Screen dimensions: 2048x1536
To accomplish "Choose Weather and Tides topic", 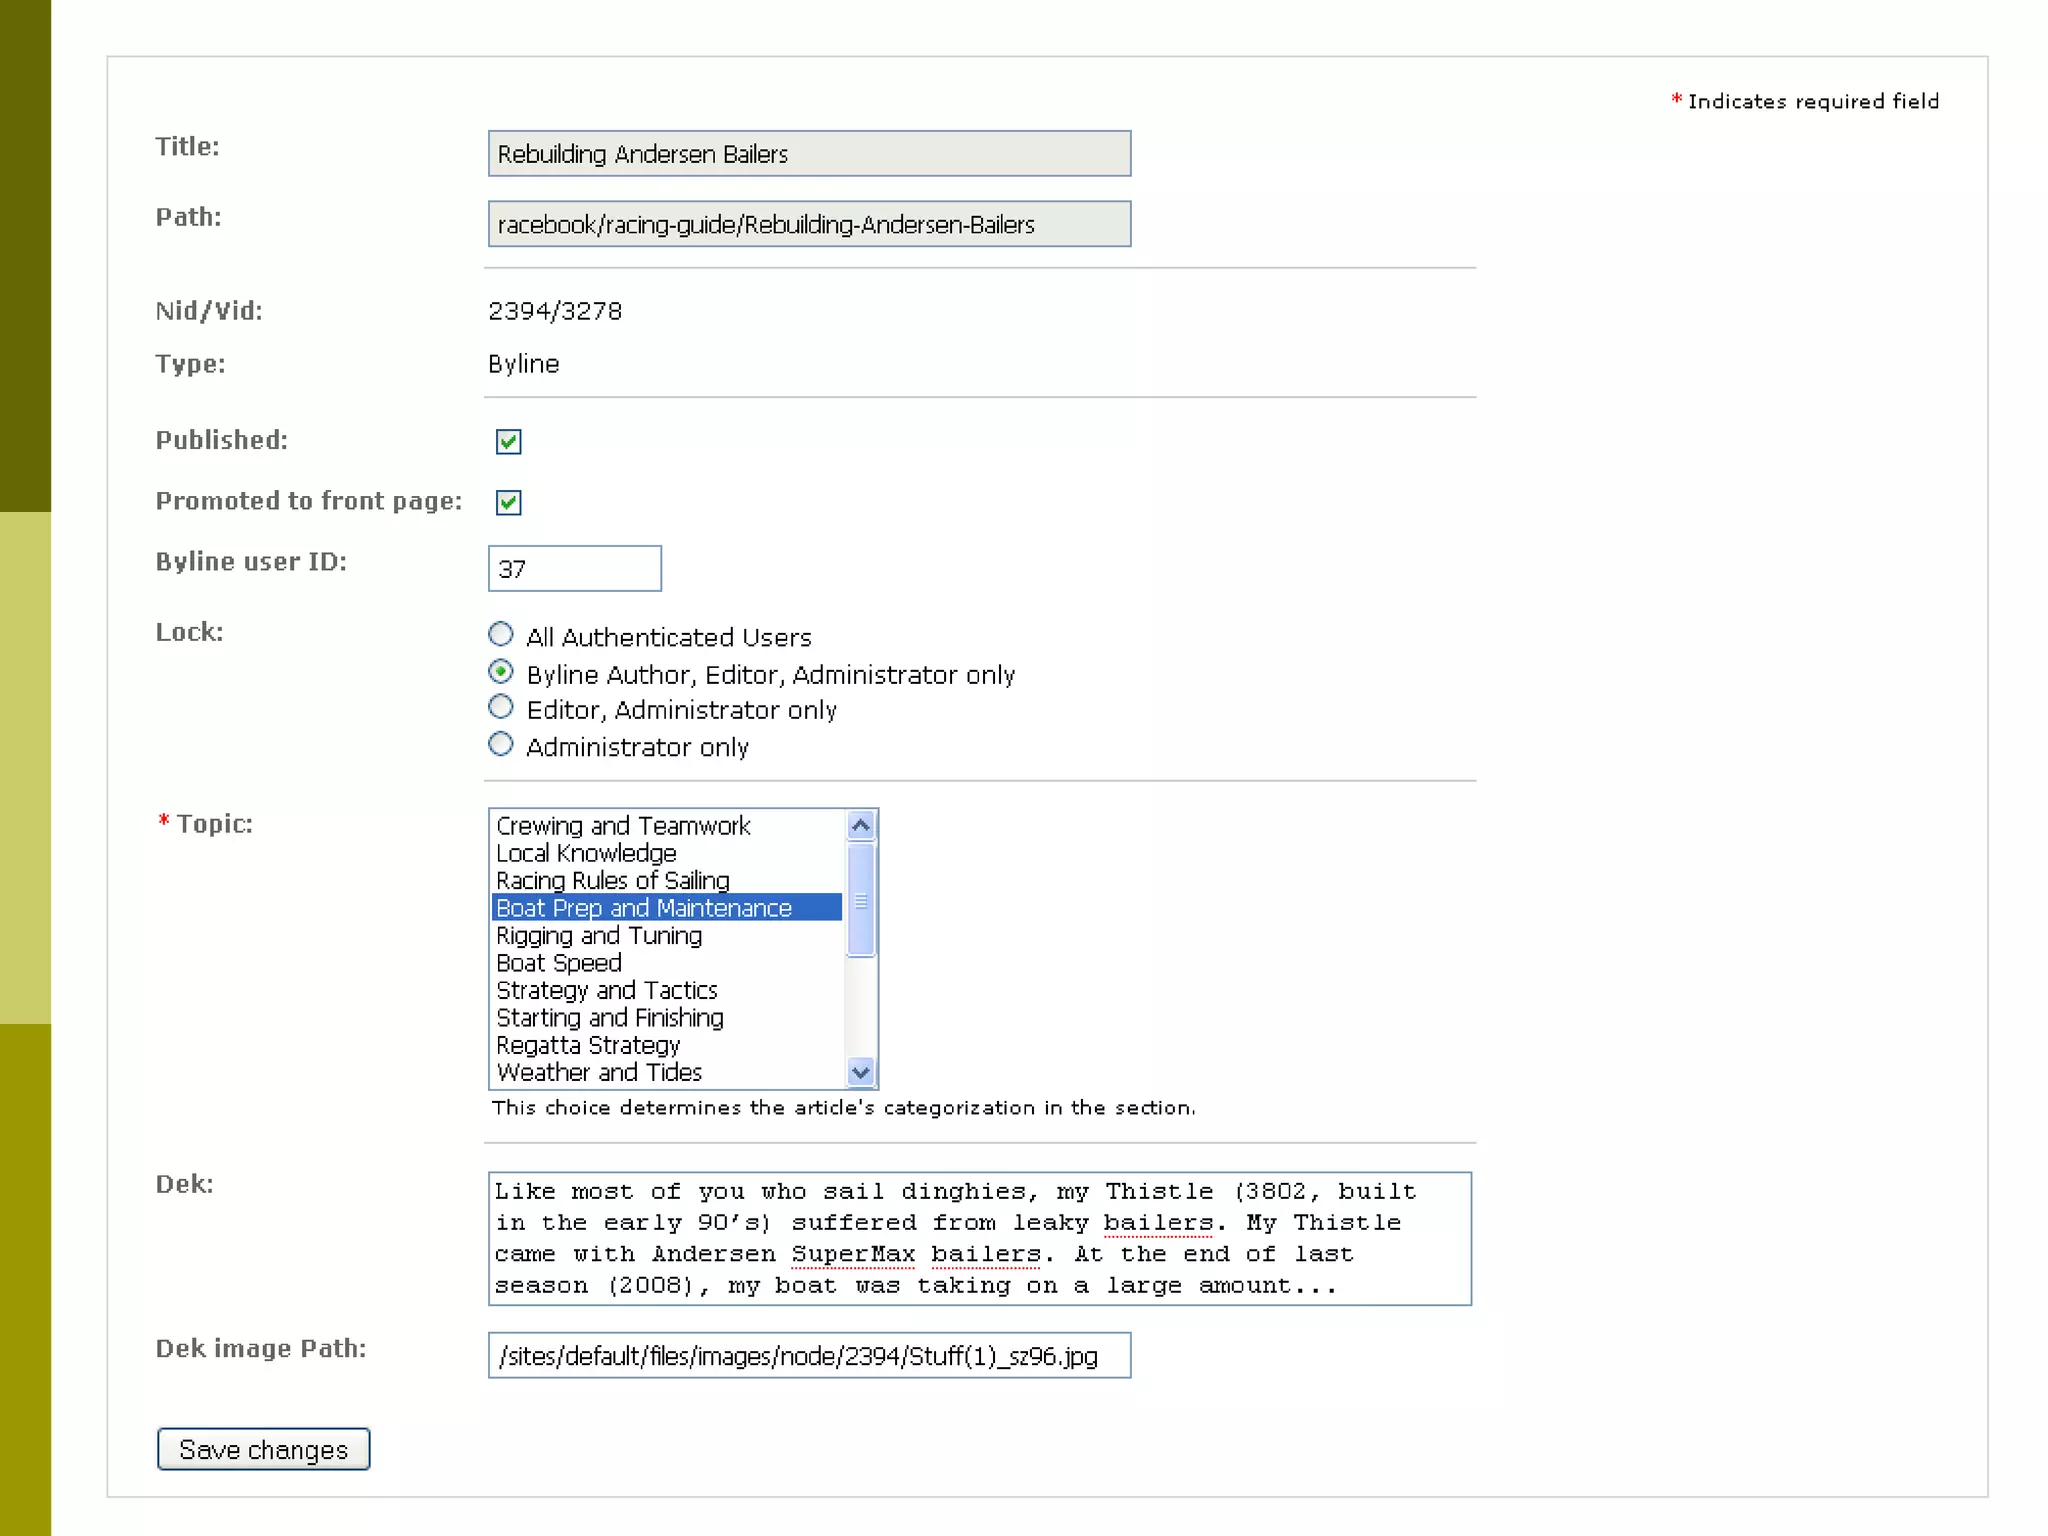I will click(599, 1073).
